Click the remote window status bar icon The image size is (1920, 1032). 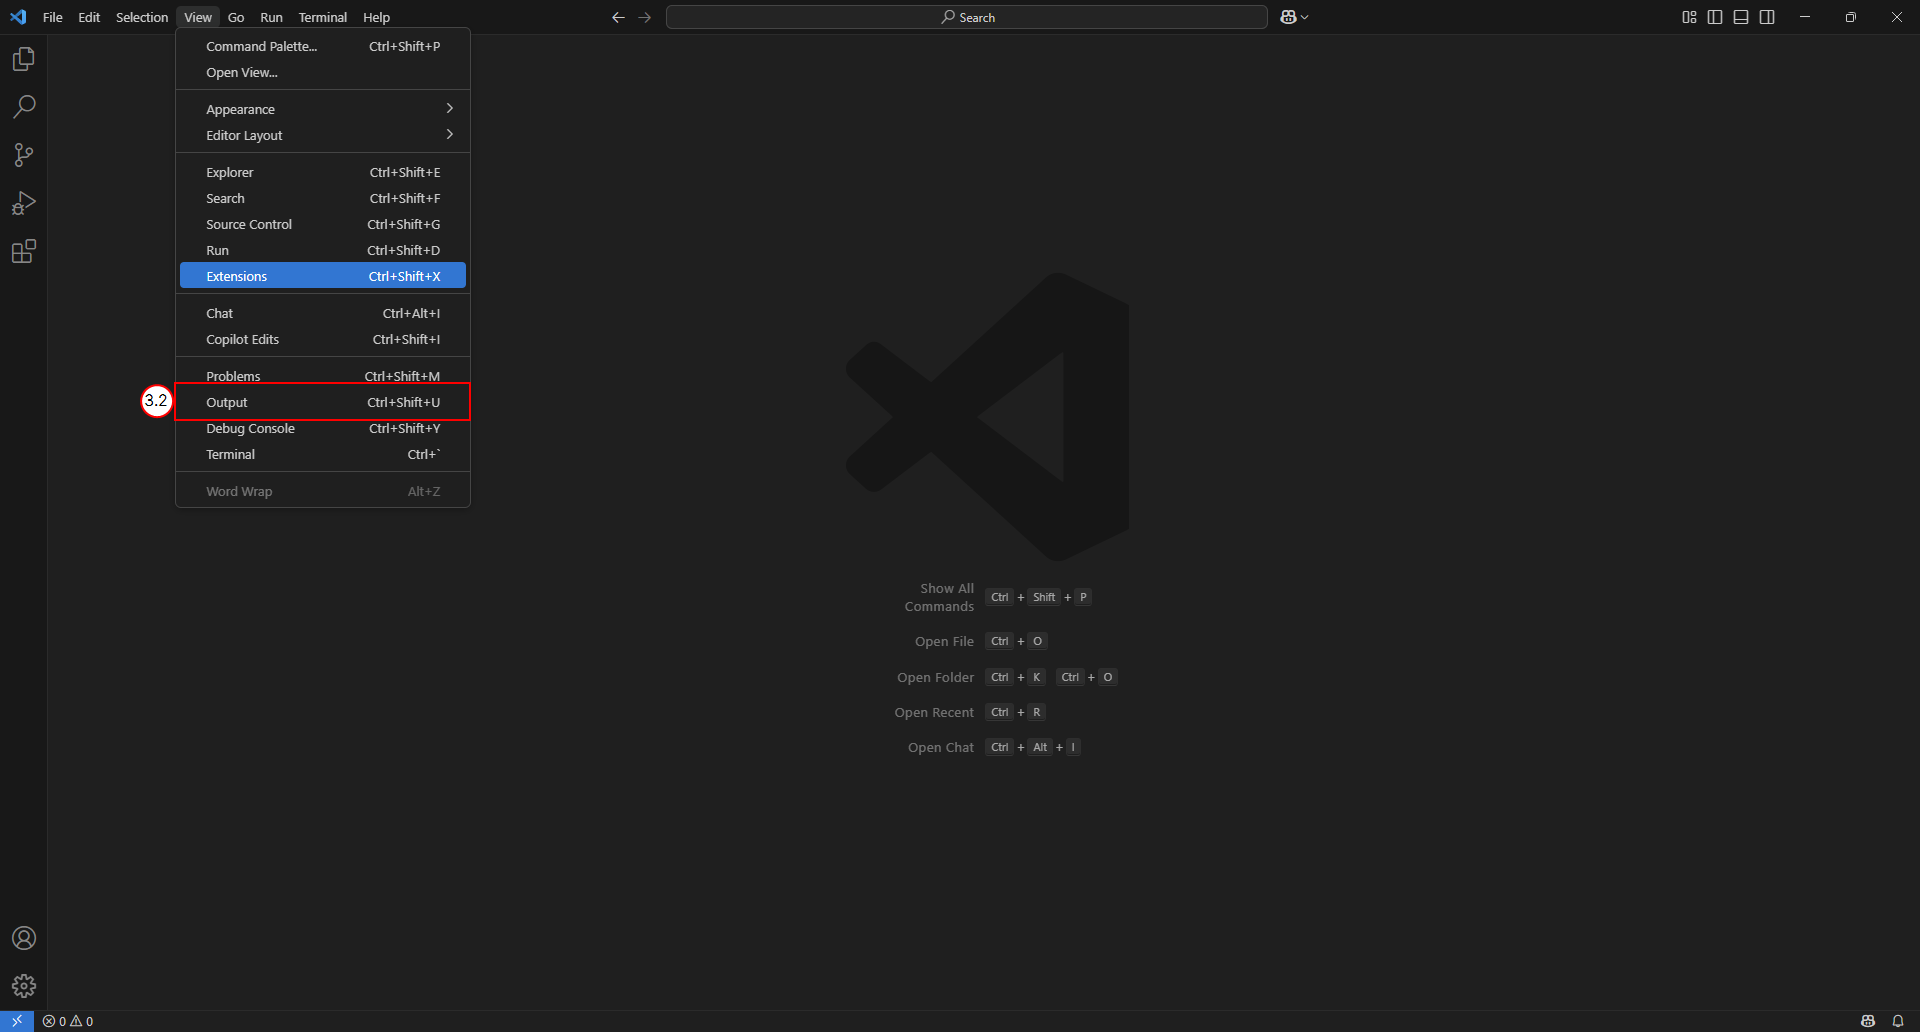(x=17, y=1021)
